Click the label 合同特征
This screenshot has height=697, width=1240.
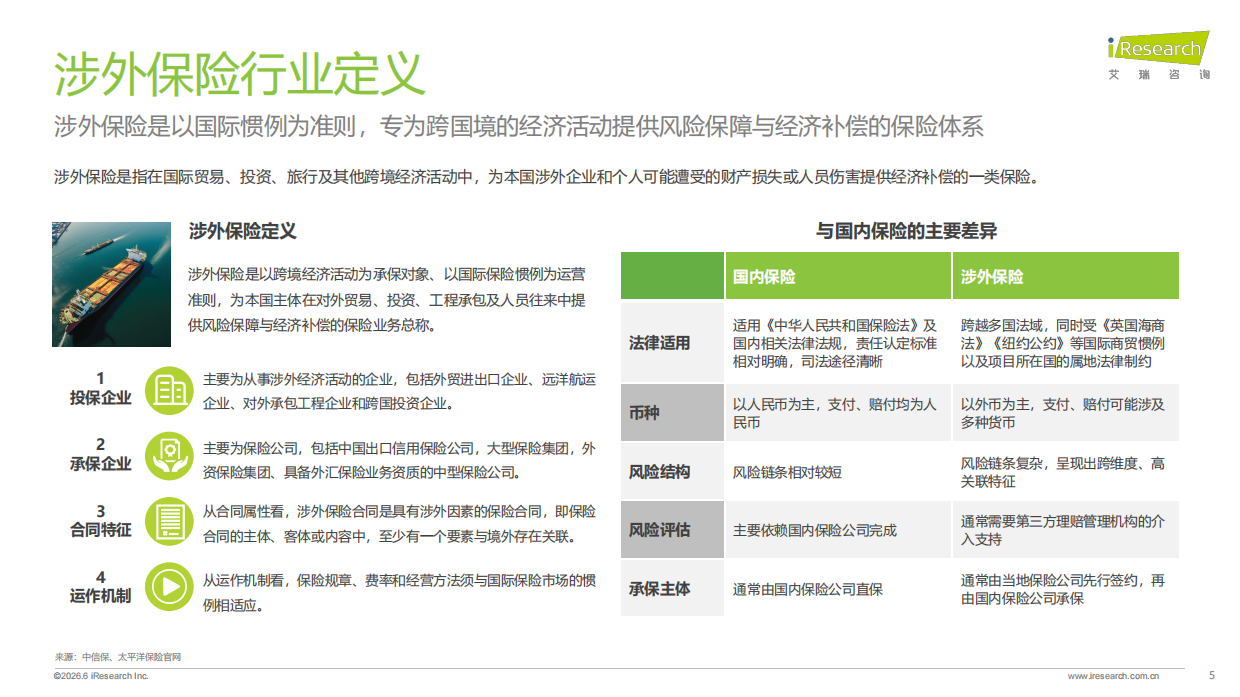pyautogui.click(x=100, y=530)
